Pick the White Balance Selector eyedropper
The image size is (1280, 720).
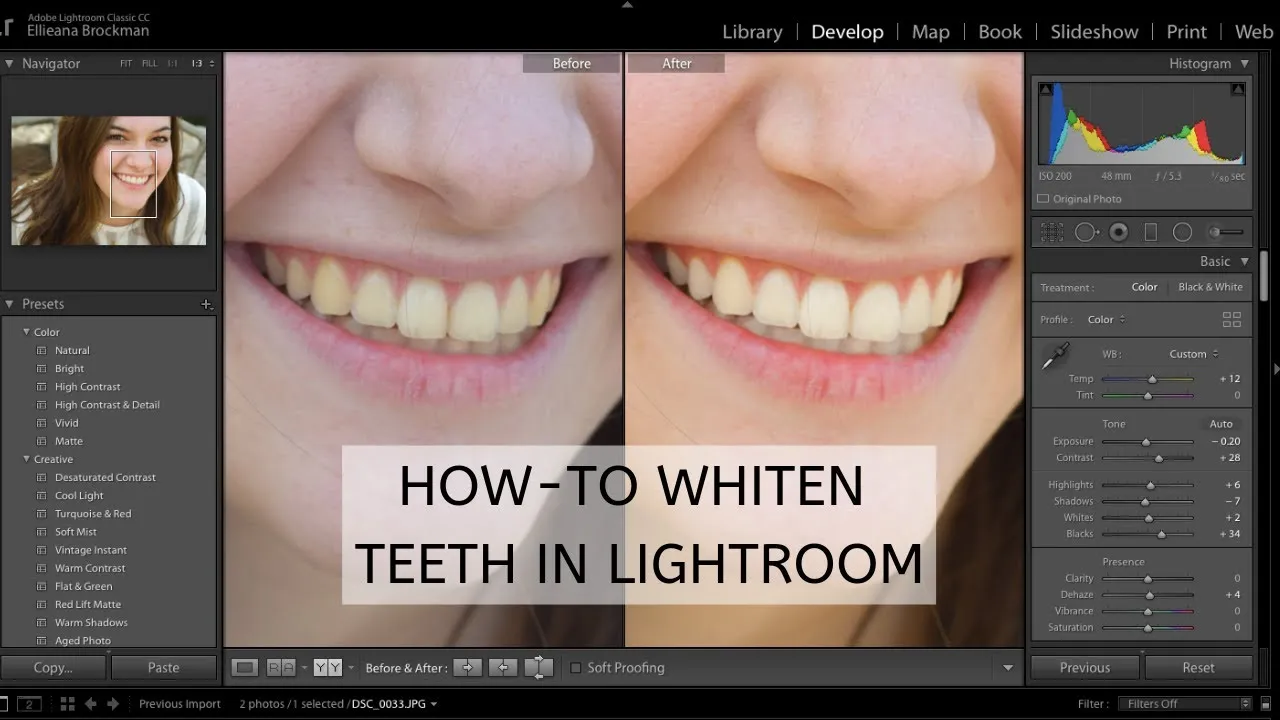tap(1056, 356)
